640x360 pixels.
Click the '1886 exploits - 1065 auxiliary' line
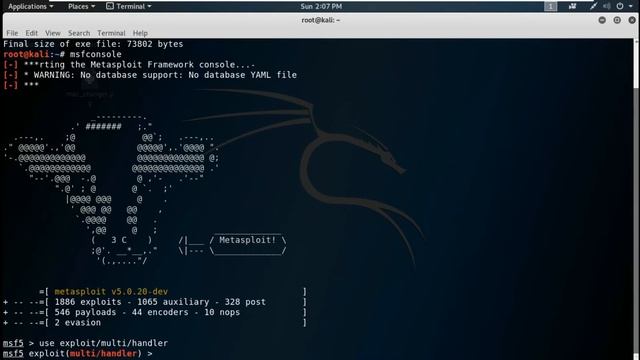tap(160, 302)
